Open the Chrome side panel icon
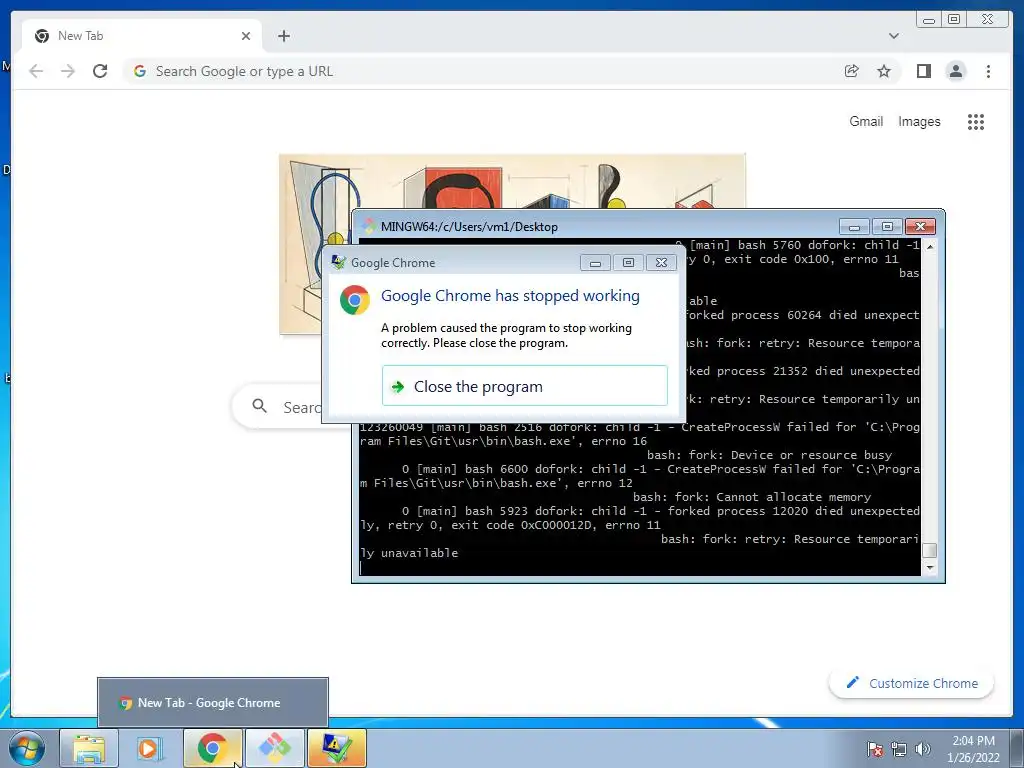1024x768 pixels. click(x=923, y=71)
